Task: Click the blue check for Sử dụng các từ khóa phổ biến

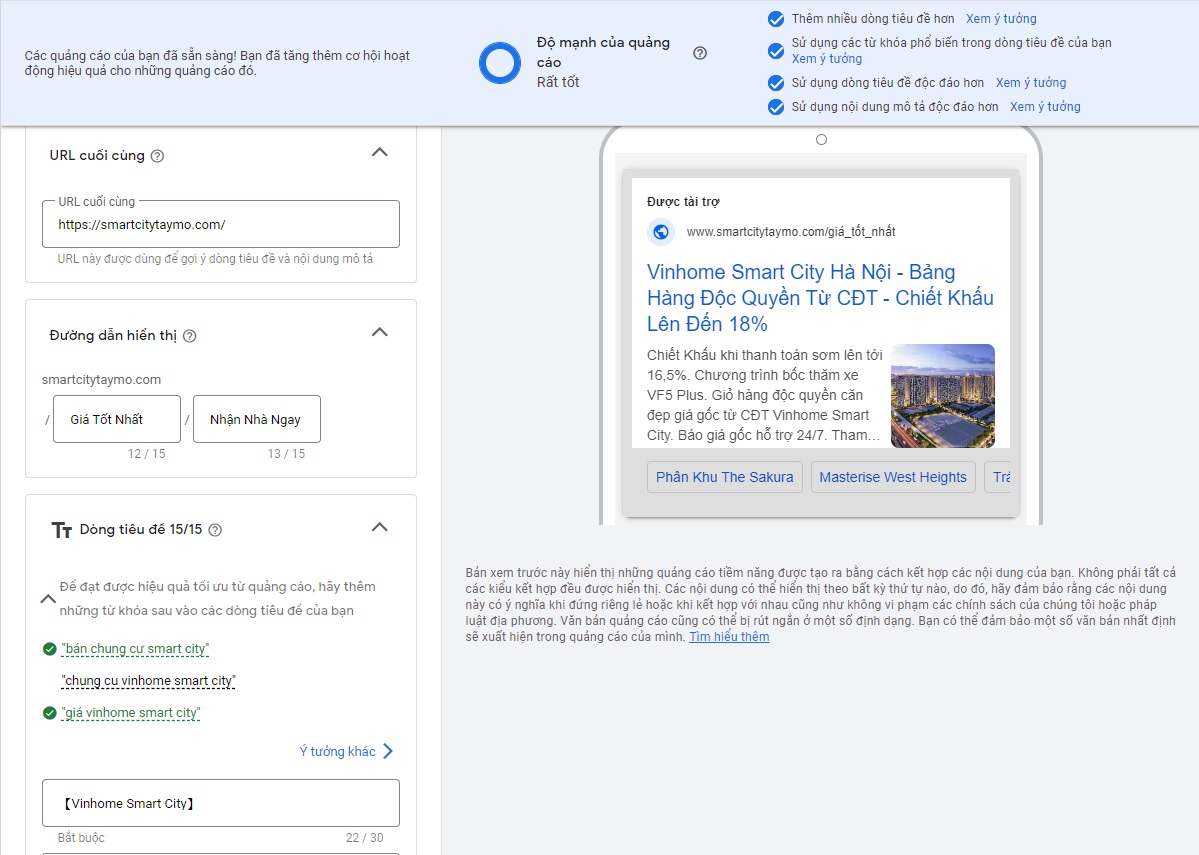Action: (775, 50)
